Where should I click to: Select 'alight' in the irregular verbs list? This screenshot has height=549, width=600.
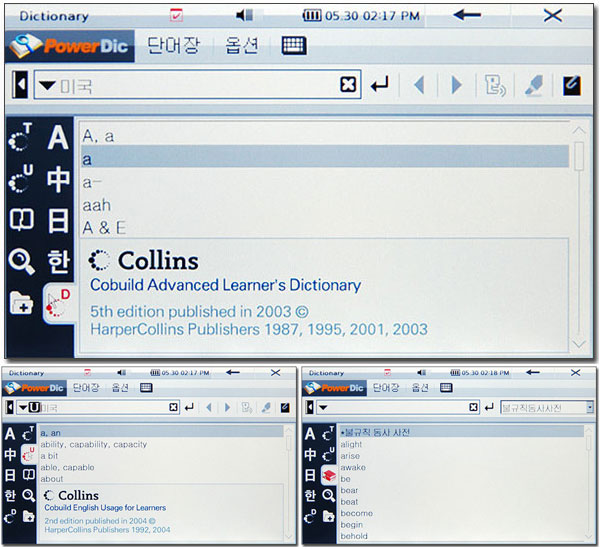point(462,444)
